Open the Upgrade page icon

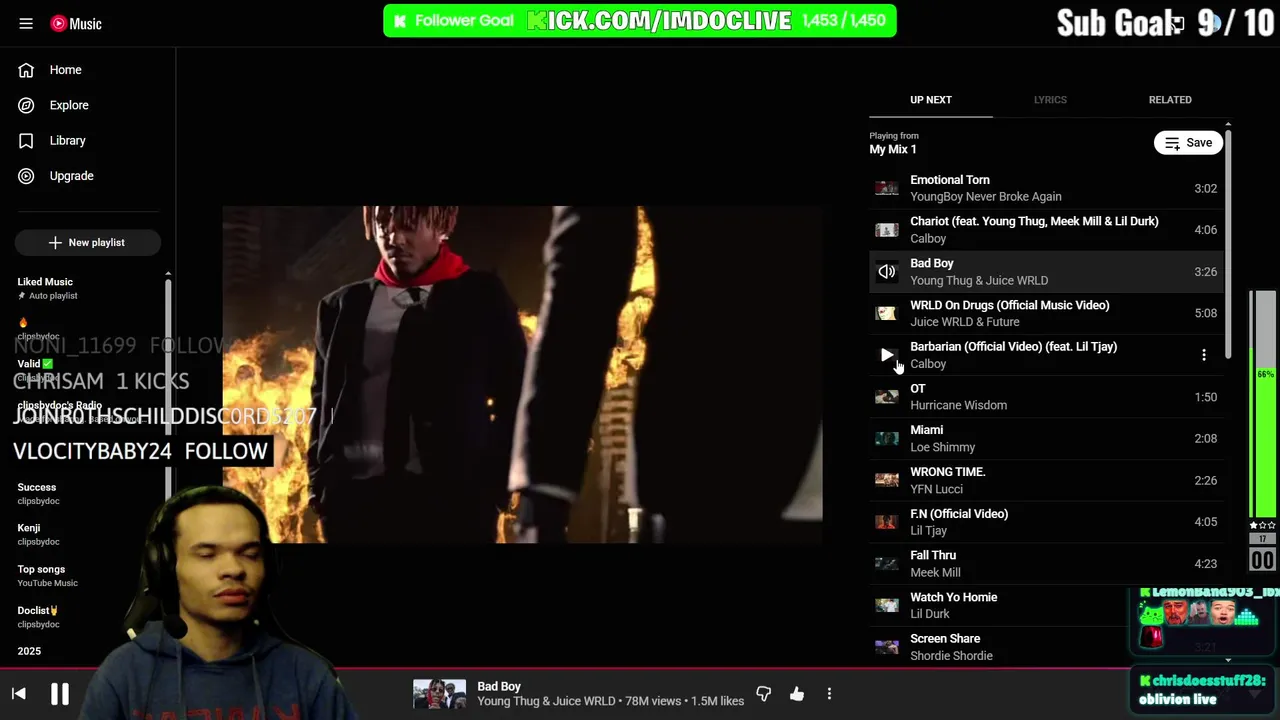(x=26, y=176)
